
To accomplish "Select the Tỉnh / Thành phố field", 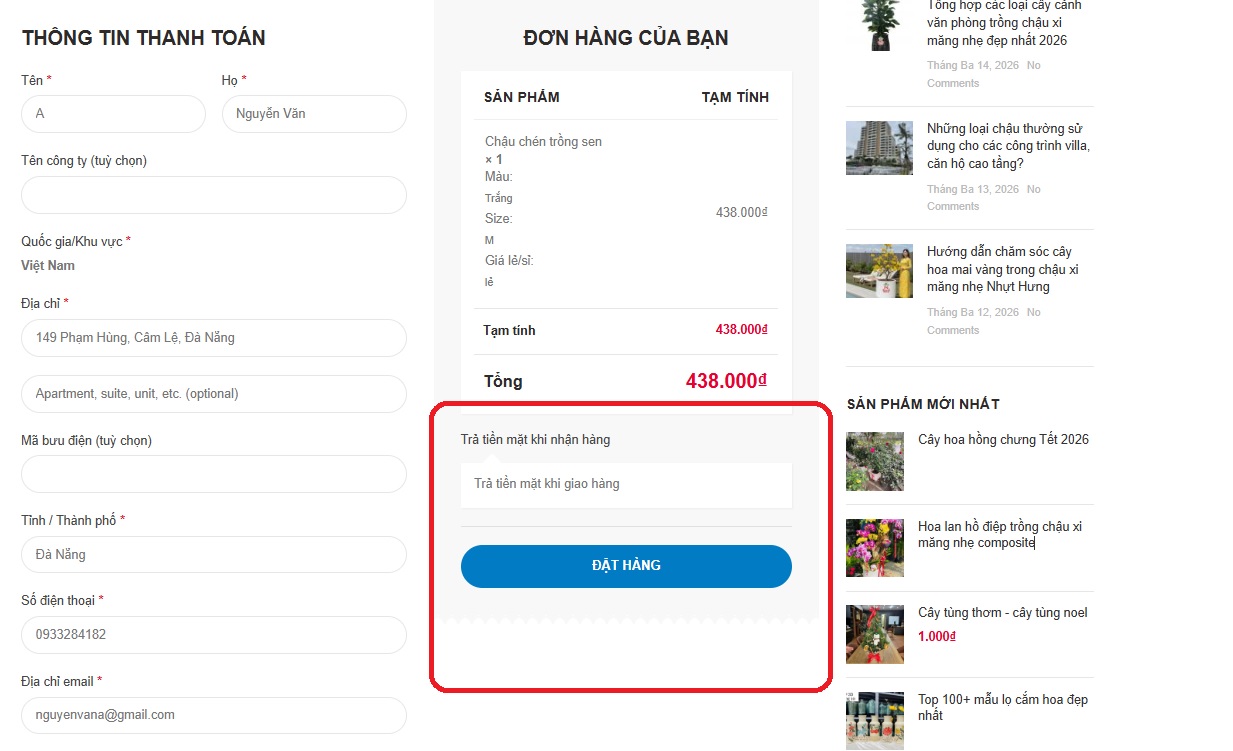I will click(214, 555).
